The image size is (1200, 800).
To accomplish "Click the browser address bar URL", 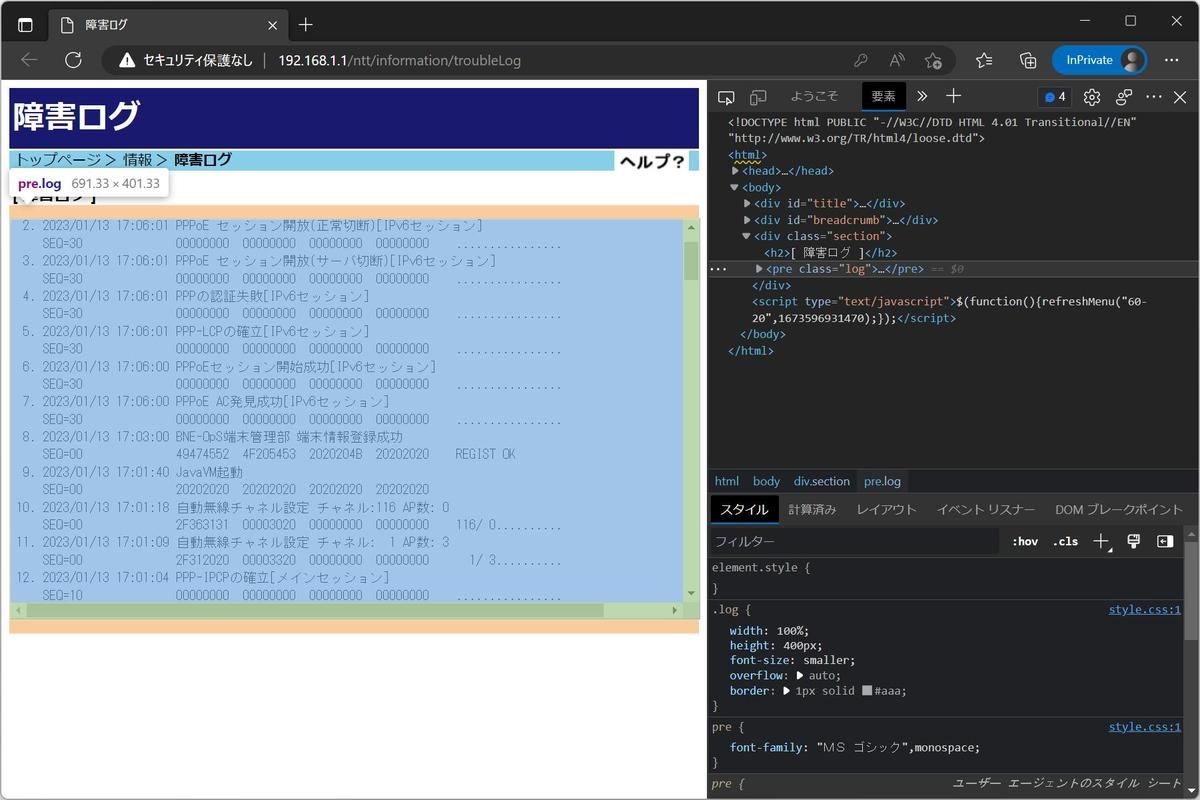I will coord(399,60).
